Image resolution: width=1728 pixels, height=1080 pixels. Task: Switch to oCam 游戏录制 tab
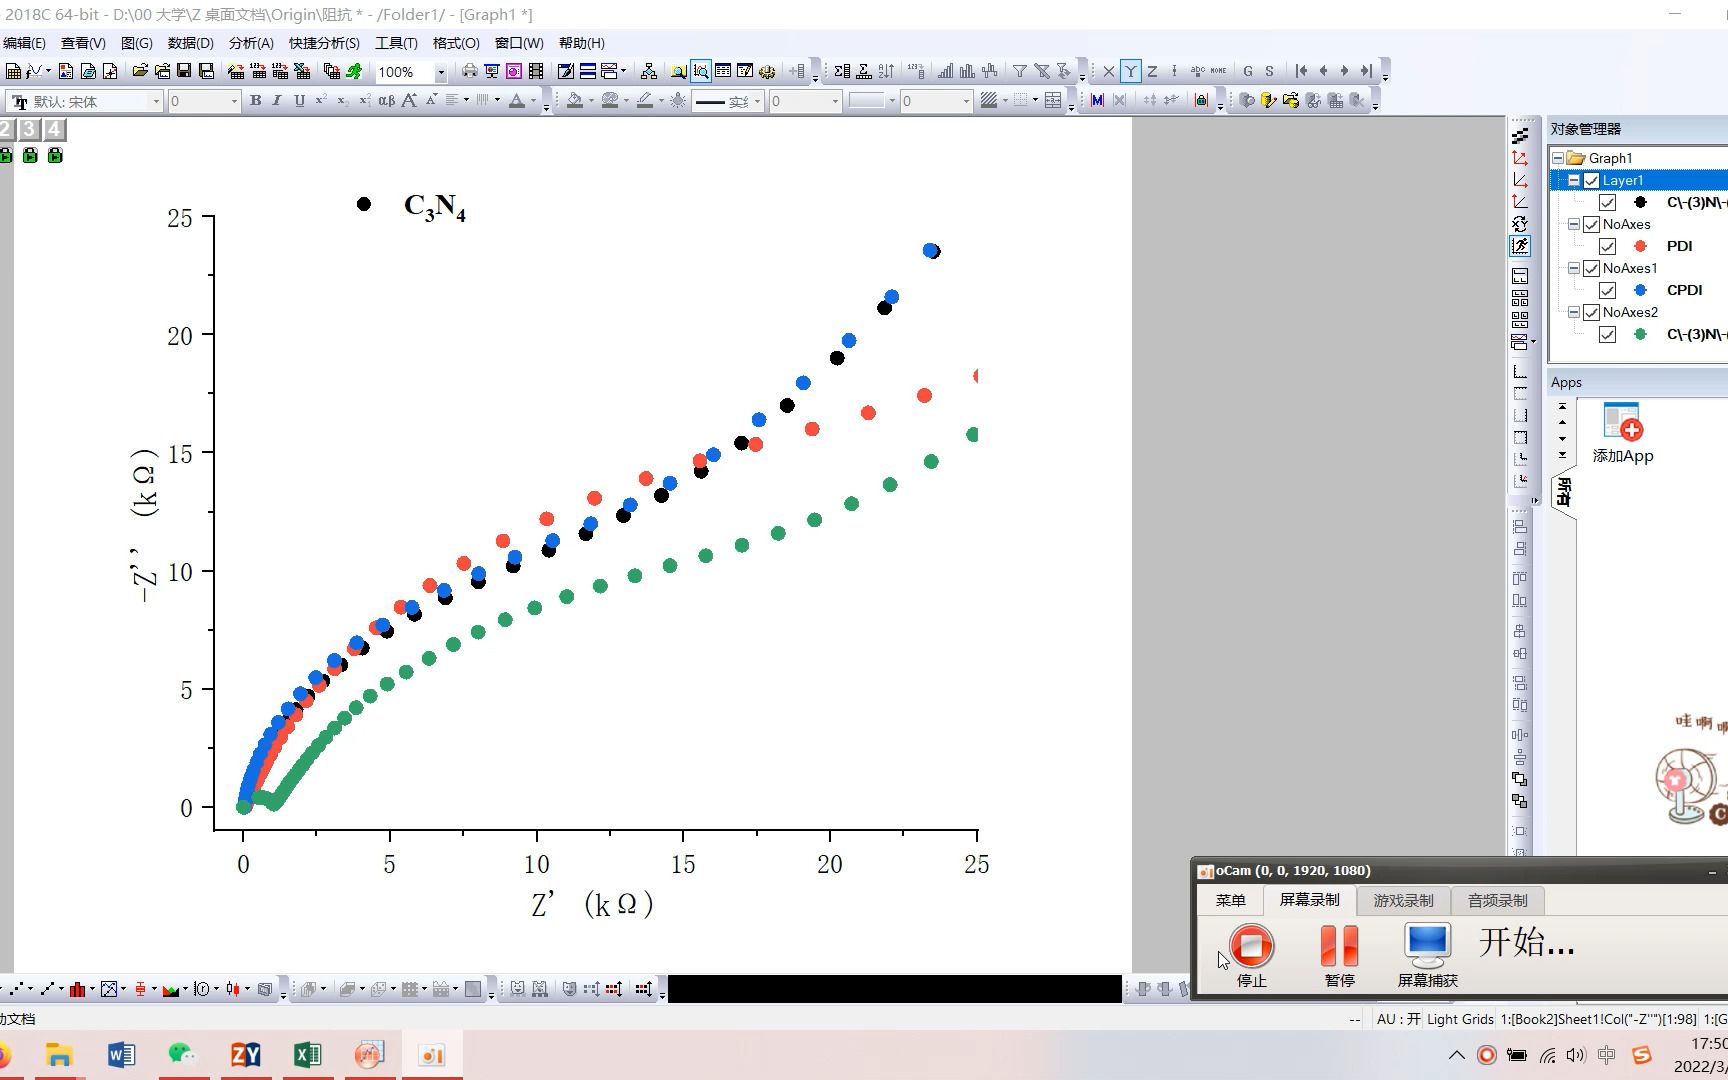[1403, 901]
